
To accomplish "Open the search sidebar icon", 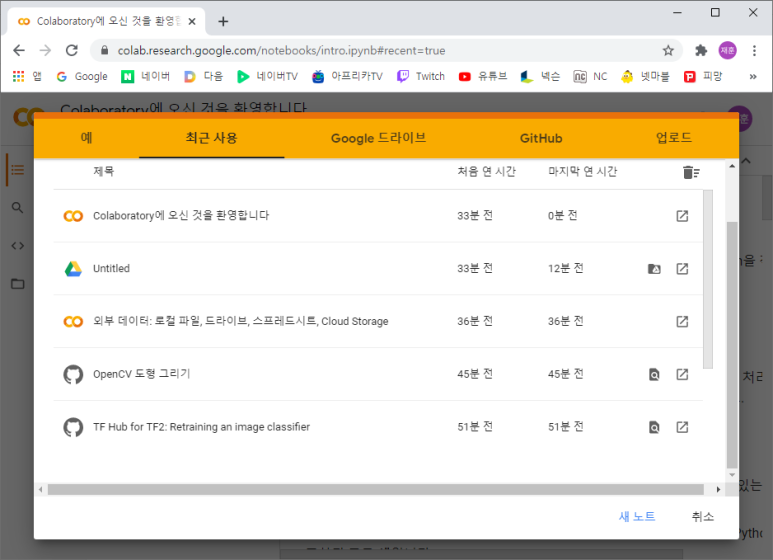I will (18, 208).
